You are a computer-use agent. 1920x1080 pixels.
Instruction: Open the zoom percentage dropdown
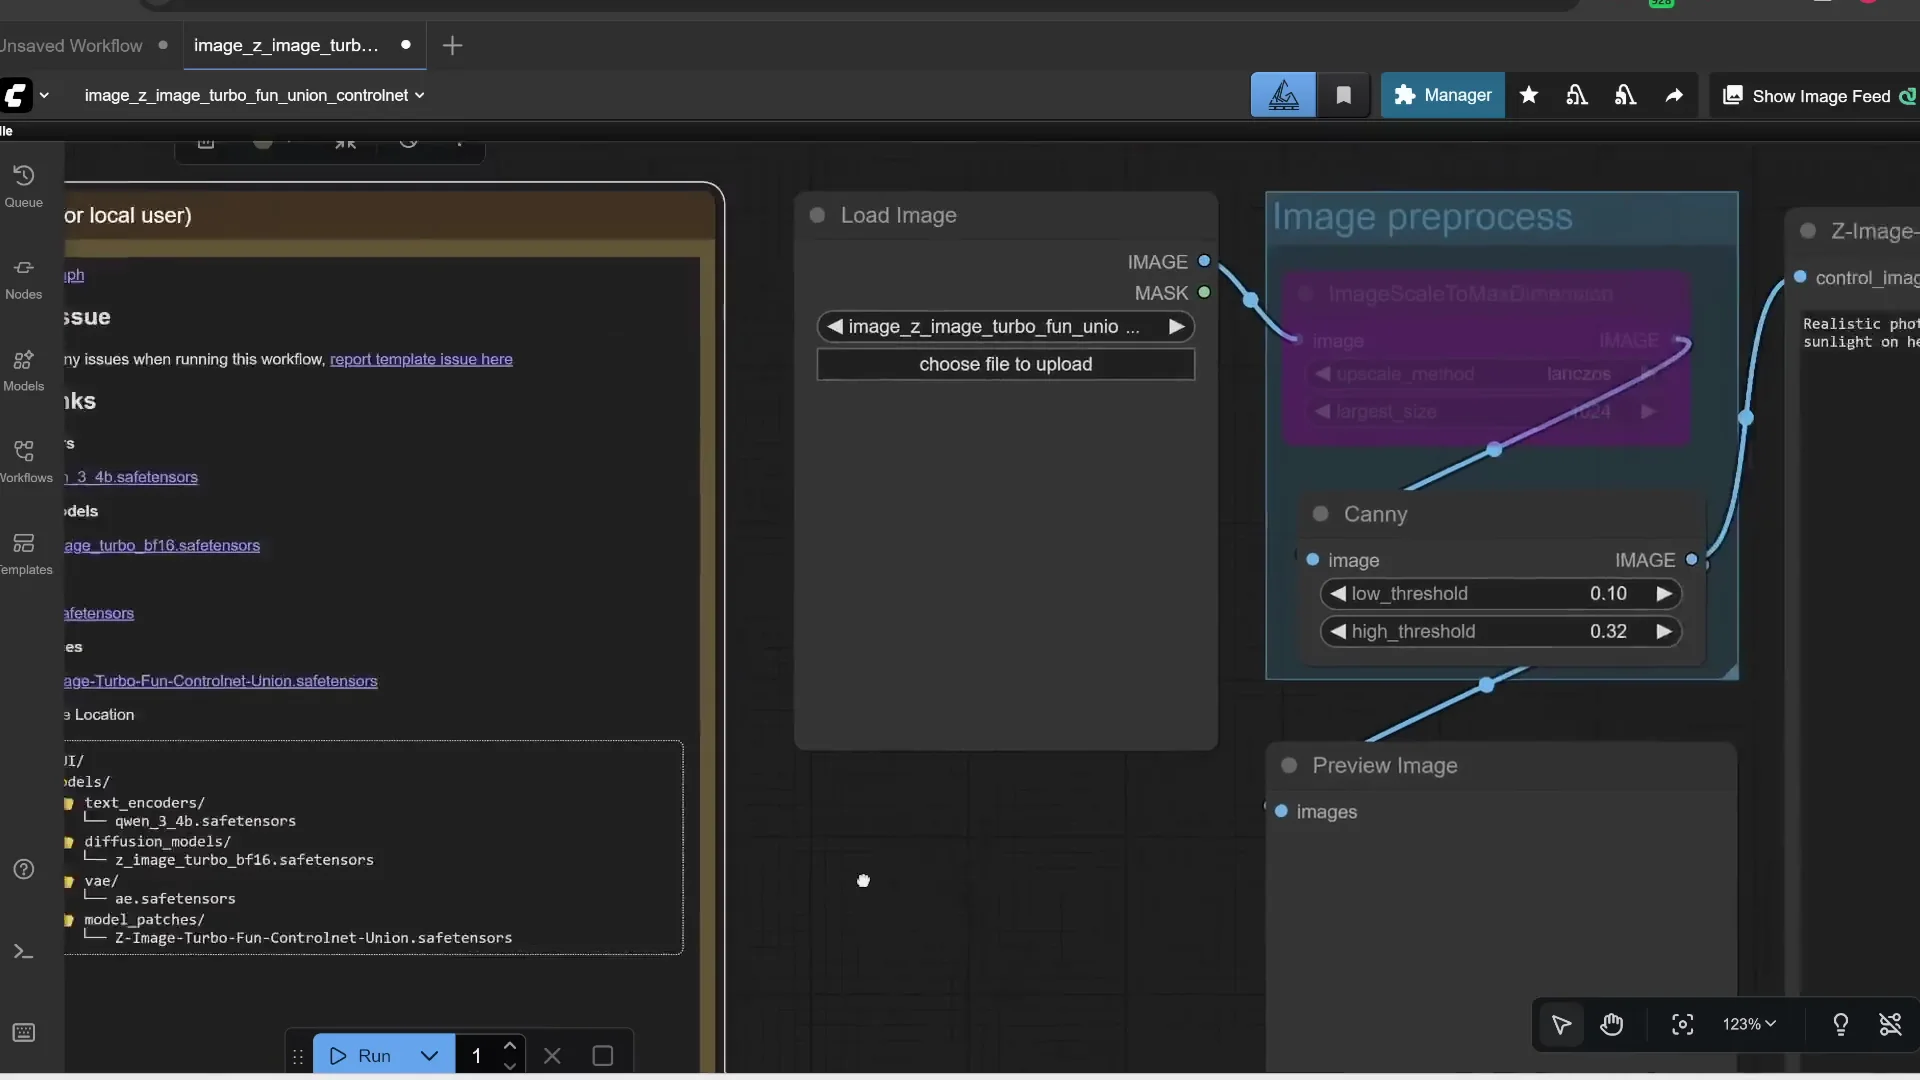click(x=1748, y=1025)
